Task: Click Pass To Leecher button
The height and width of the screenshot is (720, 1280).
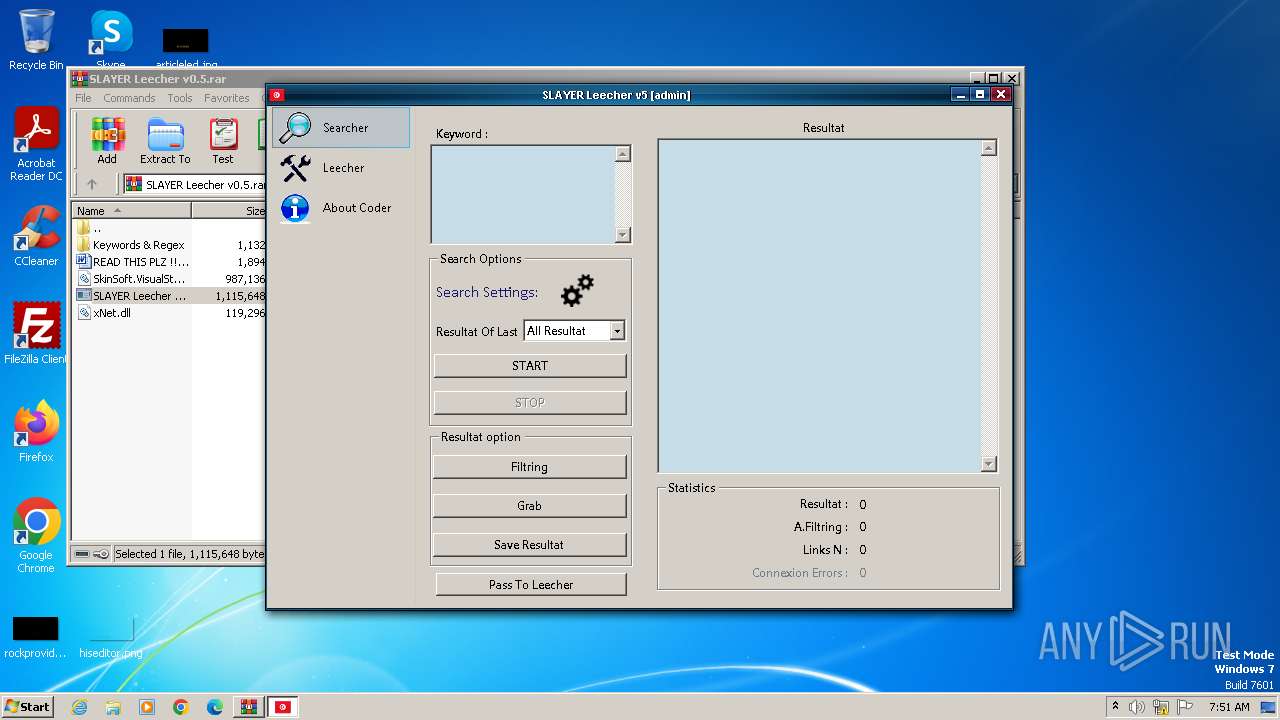Action: tap(531, 585)
